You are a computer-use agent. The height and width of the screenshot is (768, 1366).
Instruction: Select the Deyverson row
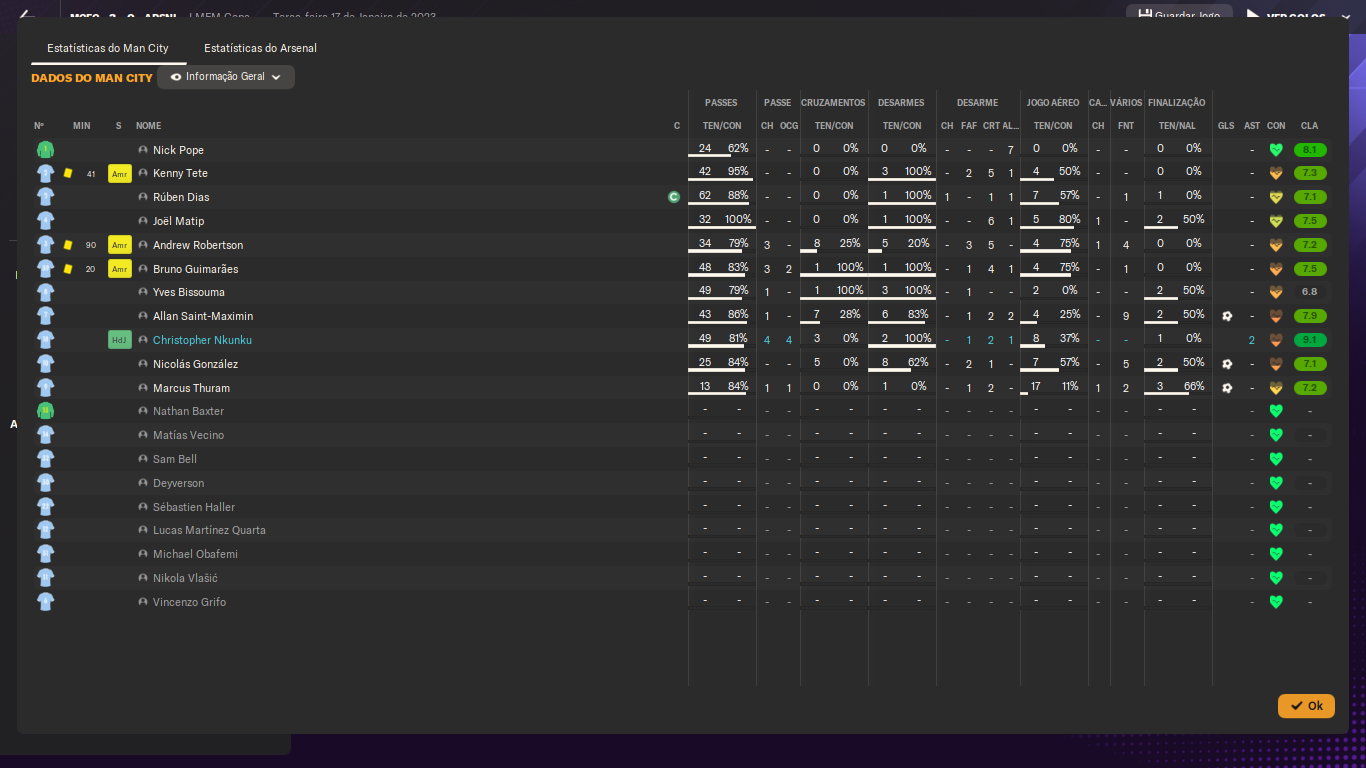[683, 483]
